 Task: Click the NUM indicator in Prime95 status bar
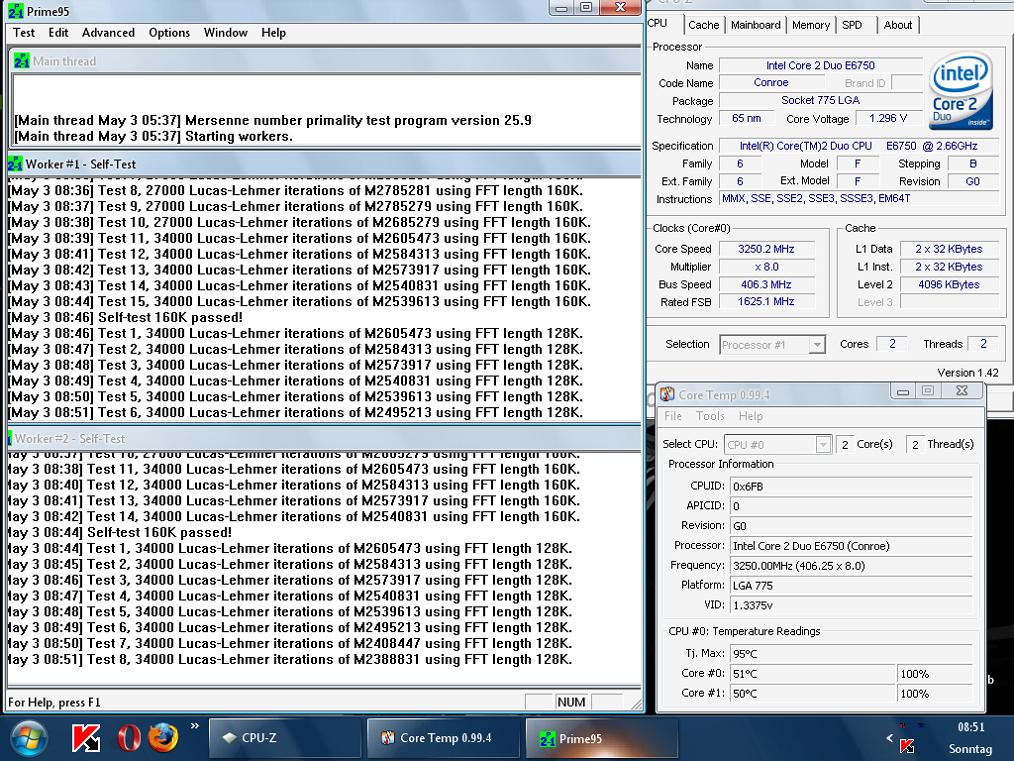tap(571, 702)
